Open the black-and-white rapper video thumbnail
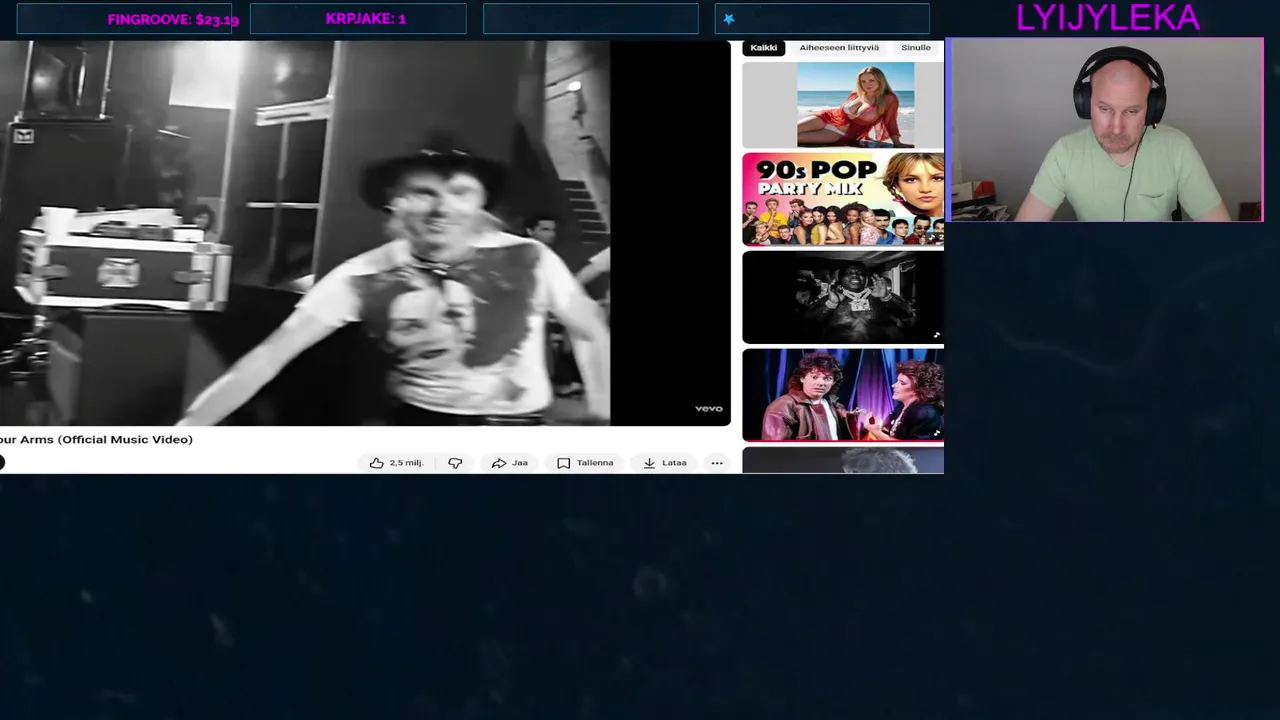 point(843,297)
